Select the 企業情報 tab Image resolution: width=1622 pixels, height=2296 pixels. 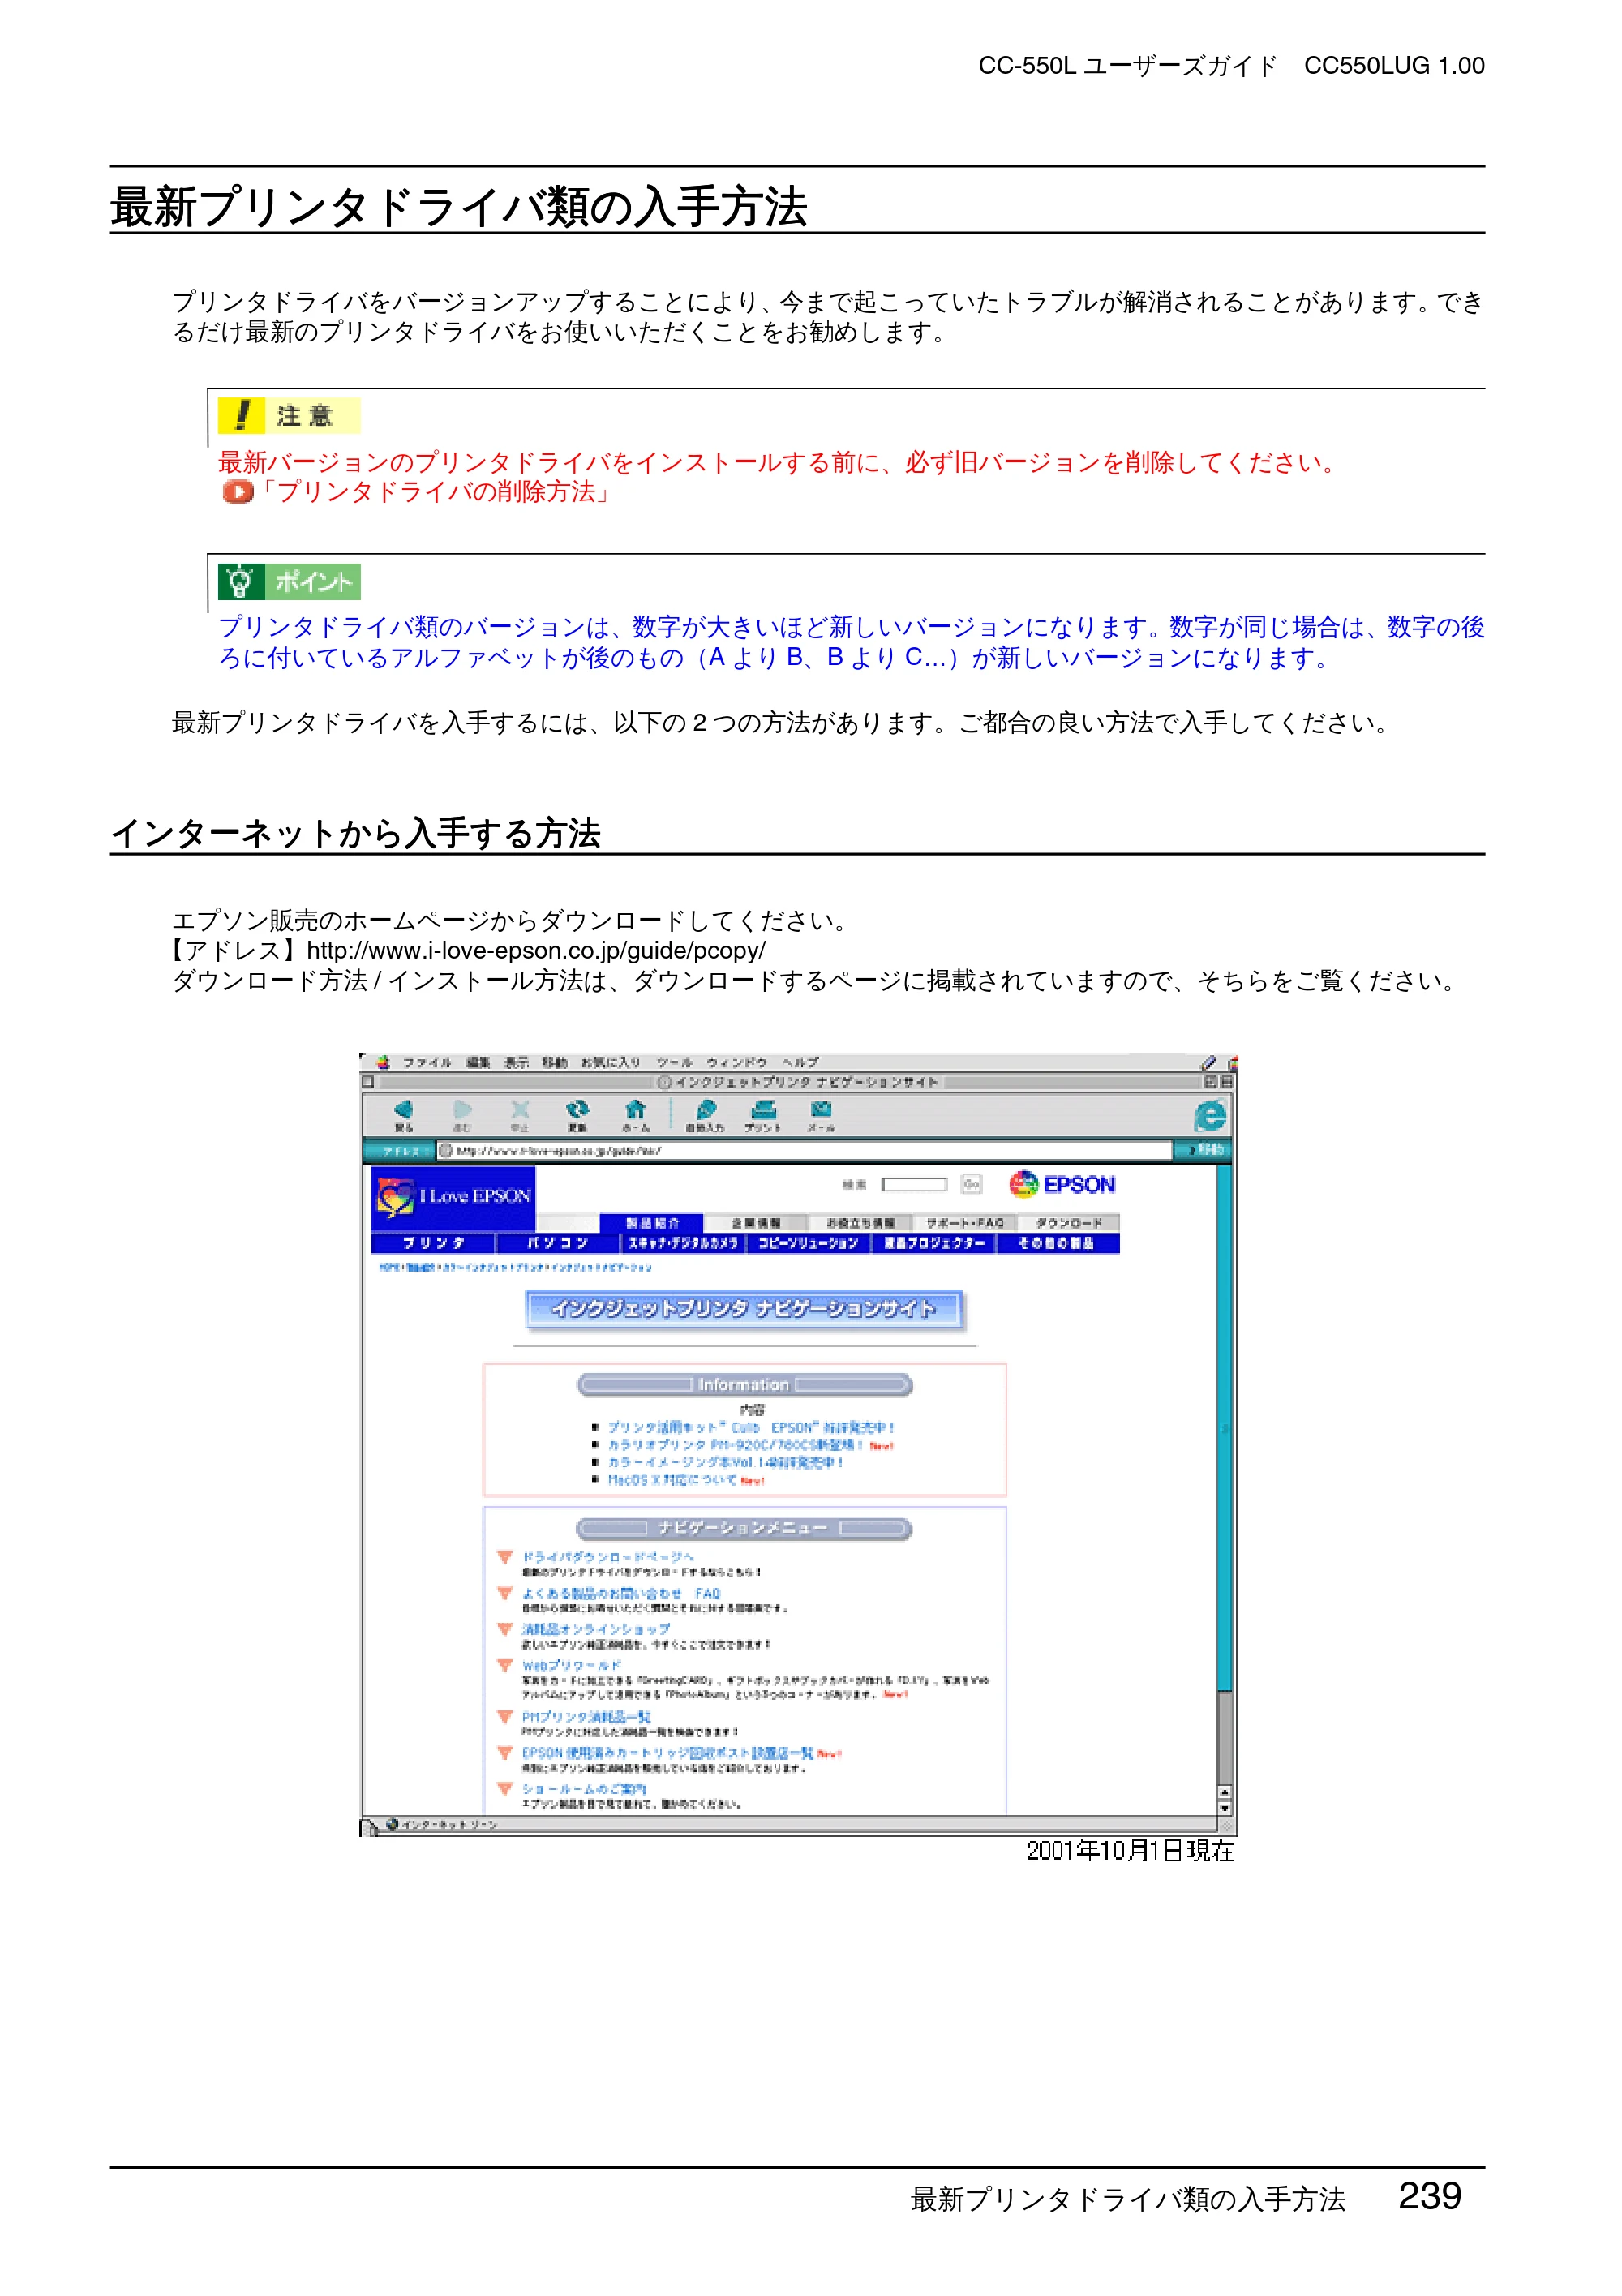click(x=756, y=1223)
